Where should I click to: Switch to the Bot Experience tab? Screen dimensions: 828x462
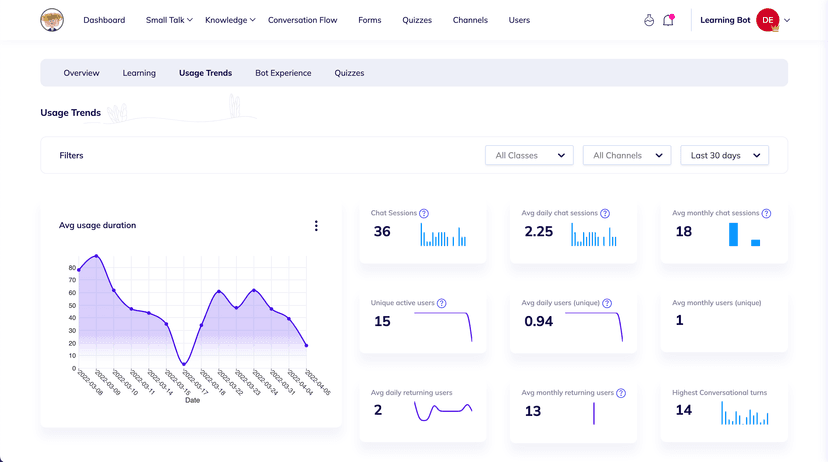283,73
